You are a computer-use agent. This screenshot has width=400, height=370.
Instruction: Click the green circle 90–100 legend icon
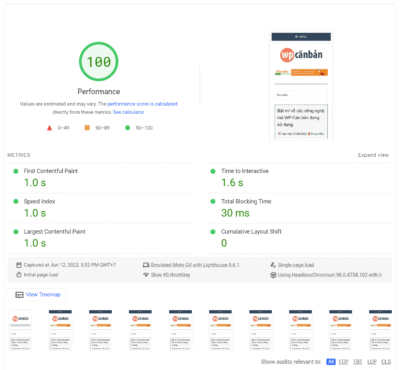click(x=127, y=128)
